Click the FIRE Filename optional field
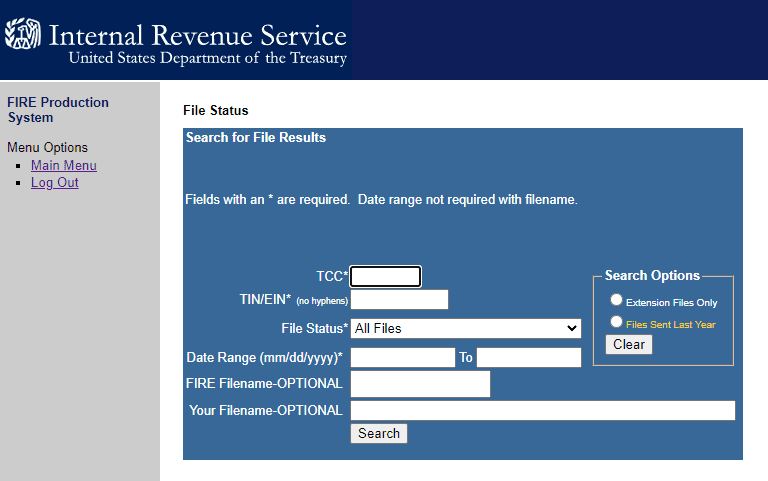768x481 pixels. pyautogui.click(x=420, y=384)
